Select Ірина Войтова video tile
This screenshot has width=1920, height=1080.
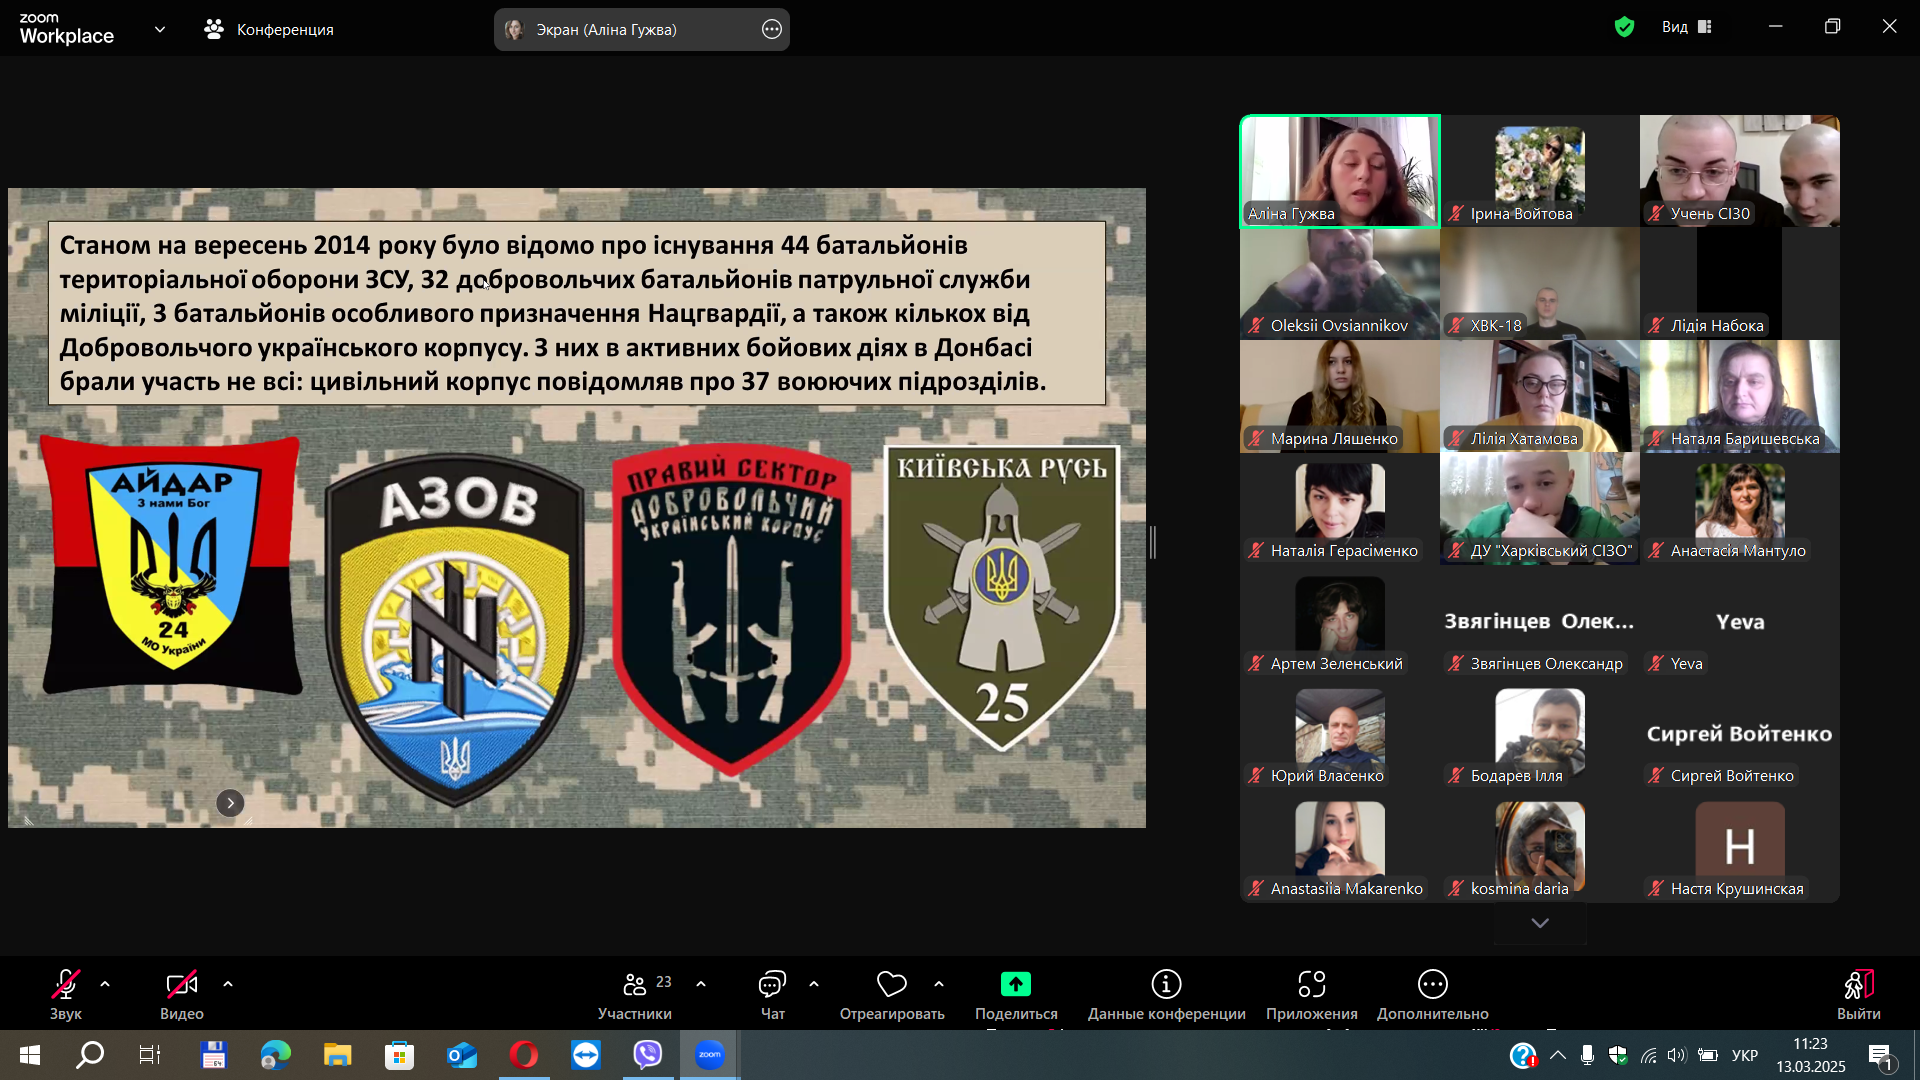(1540, 171)
